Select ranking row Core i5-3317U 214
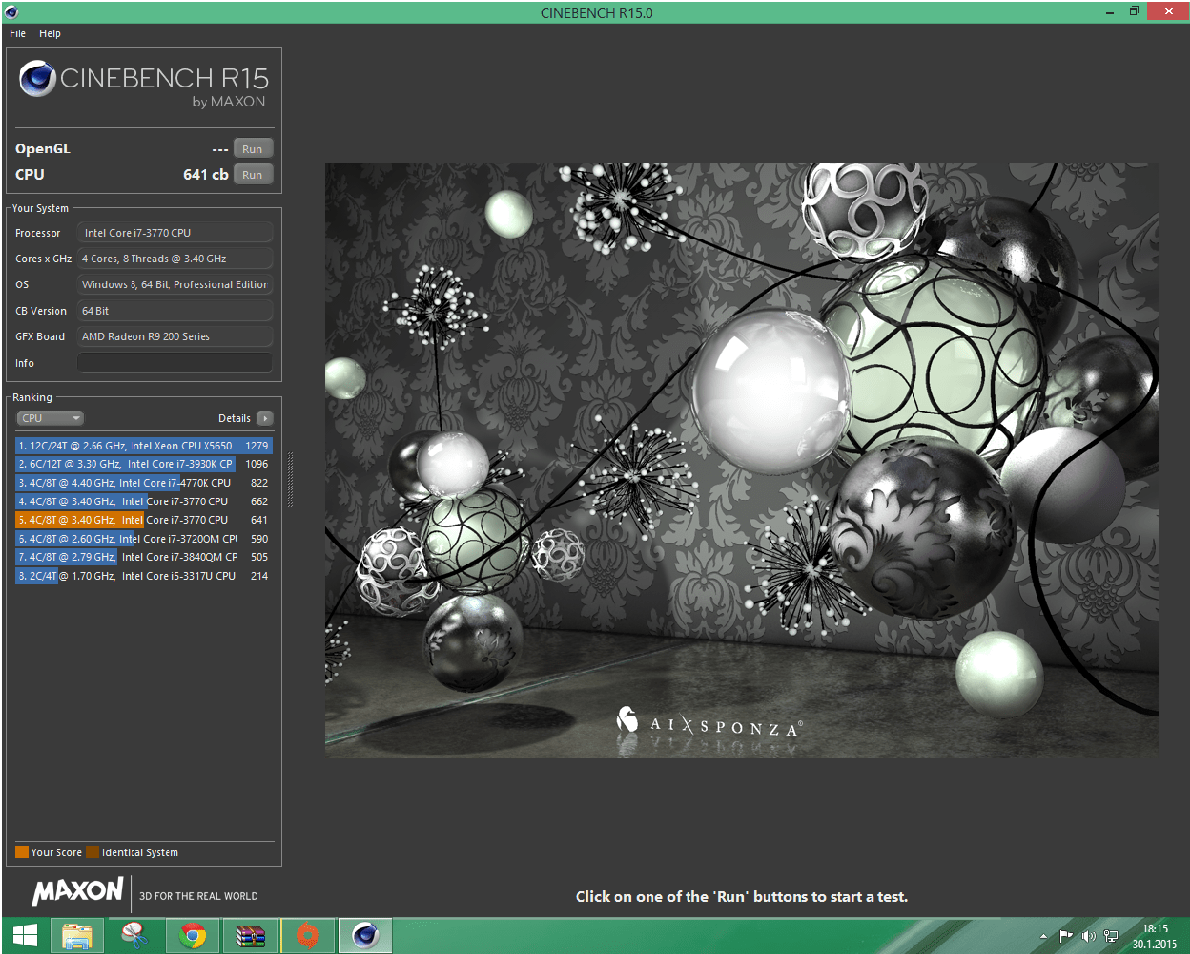Screen dimensions: 1190x954 [143, 576]
